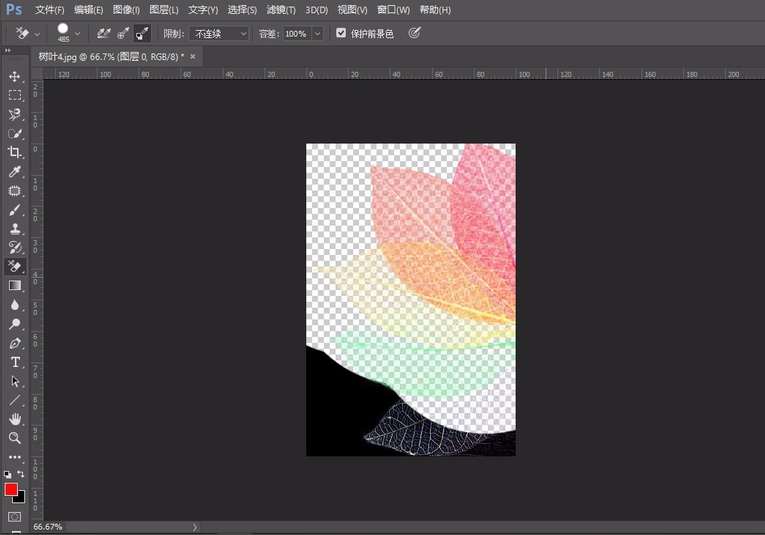
Task: Expand the 容差 tolerance dropdown arrow
Action: [x=317, y=33]
